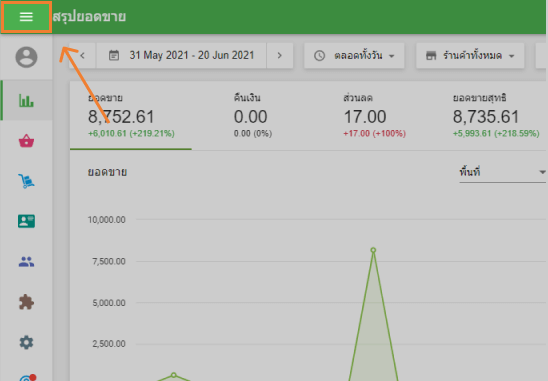Expand the ร้านค้าทั้งหมด stores dropdown
Screen dimensions: 548x381
click(x=470, y=56)
